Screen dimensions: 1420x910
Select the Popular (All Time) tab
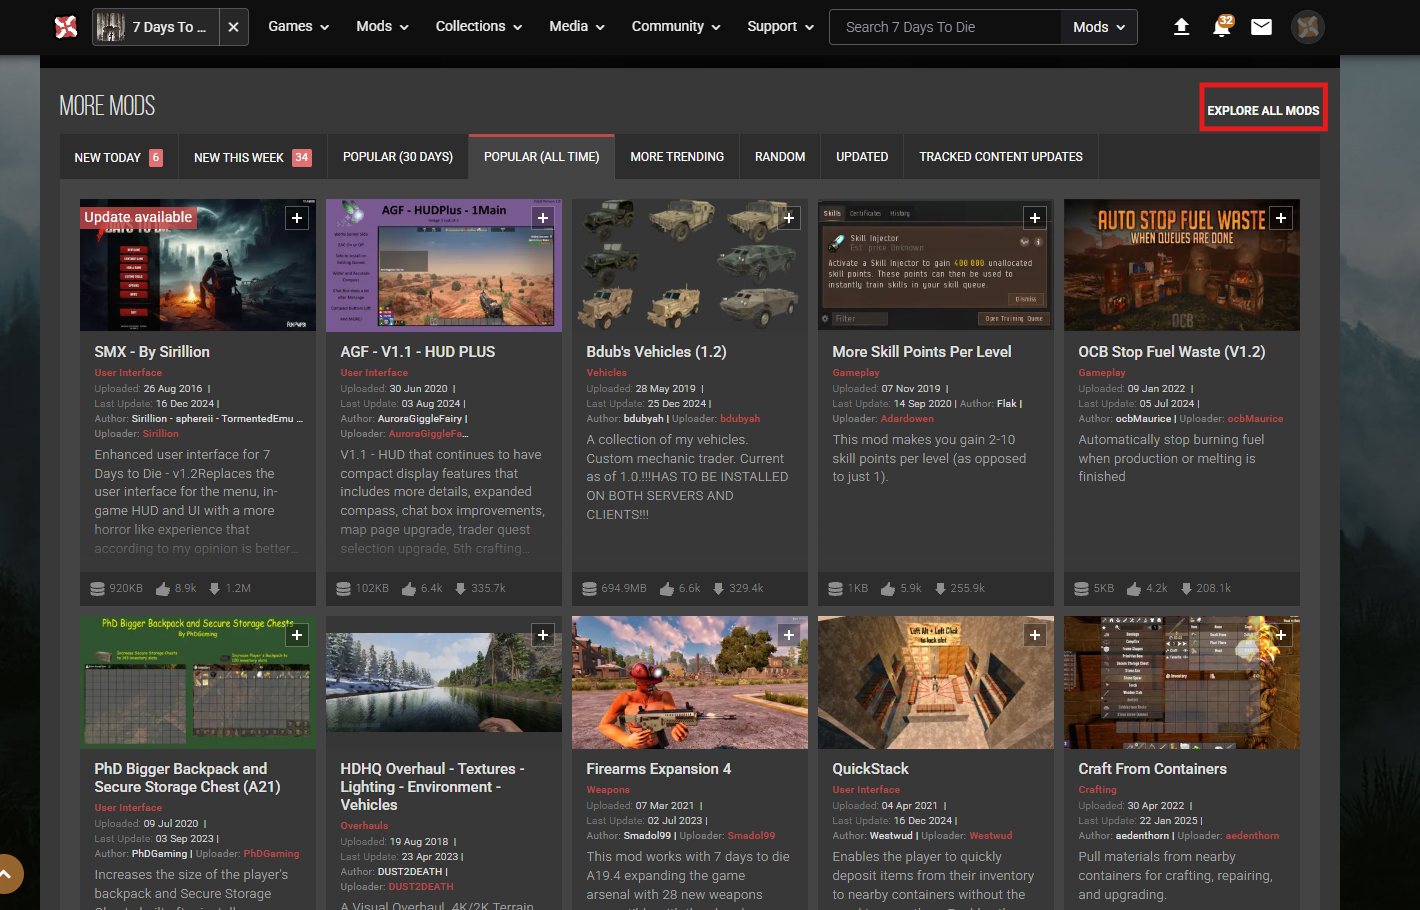click(x=542, y=157)
